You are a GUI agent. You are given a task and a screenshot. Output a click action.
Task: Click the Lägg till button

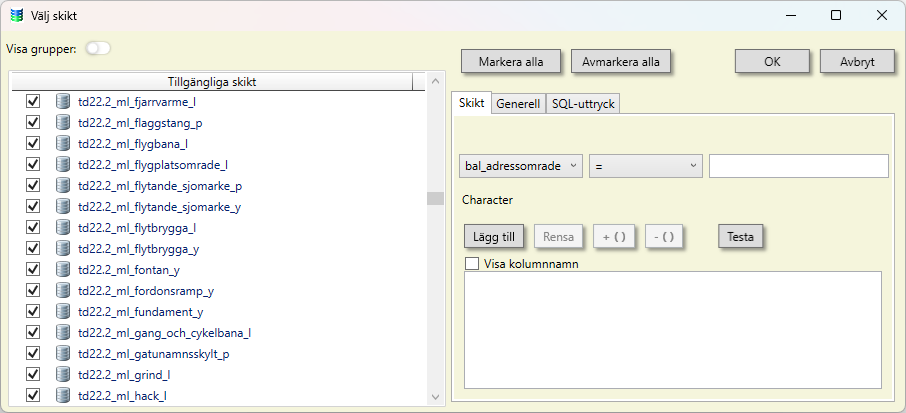coord(494,237)
